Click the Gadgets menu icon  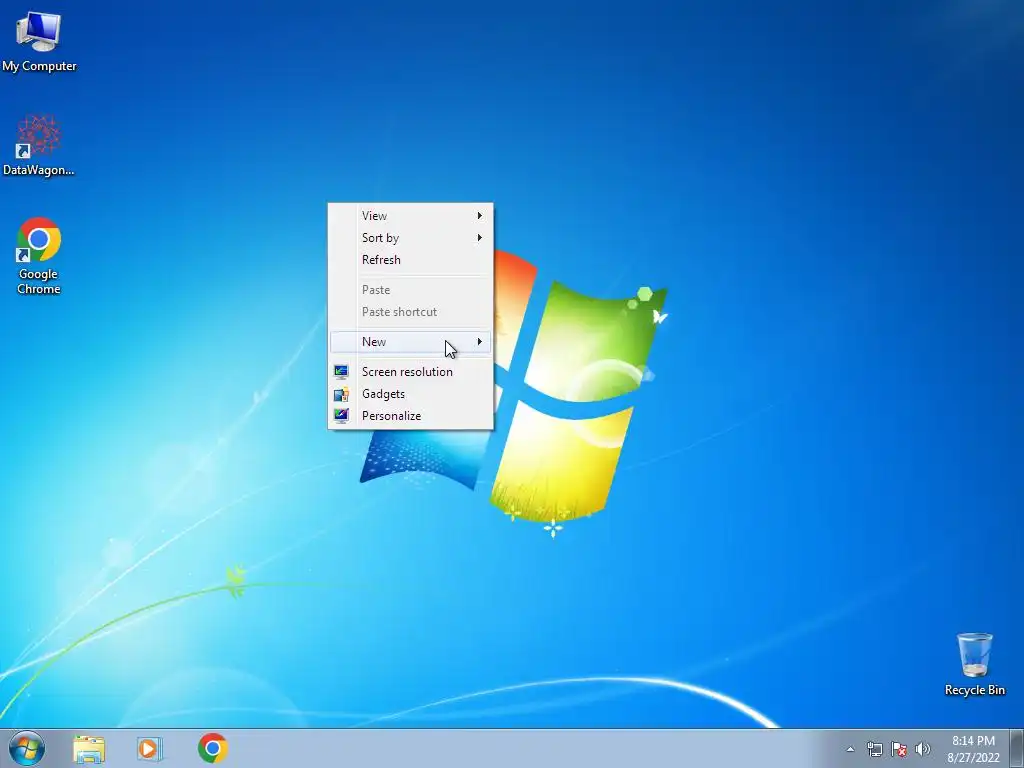point(341,394)
